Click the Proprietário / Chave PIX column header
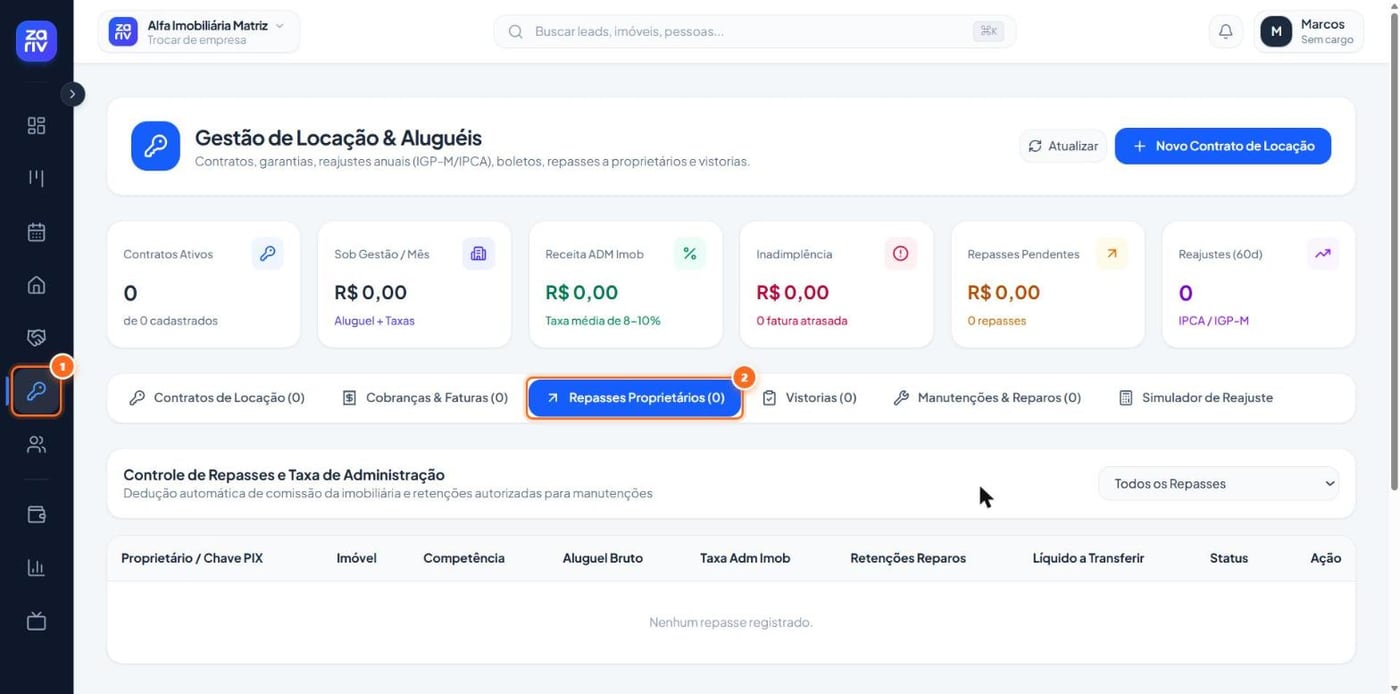 [x=192, y=558]
